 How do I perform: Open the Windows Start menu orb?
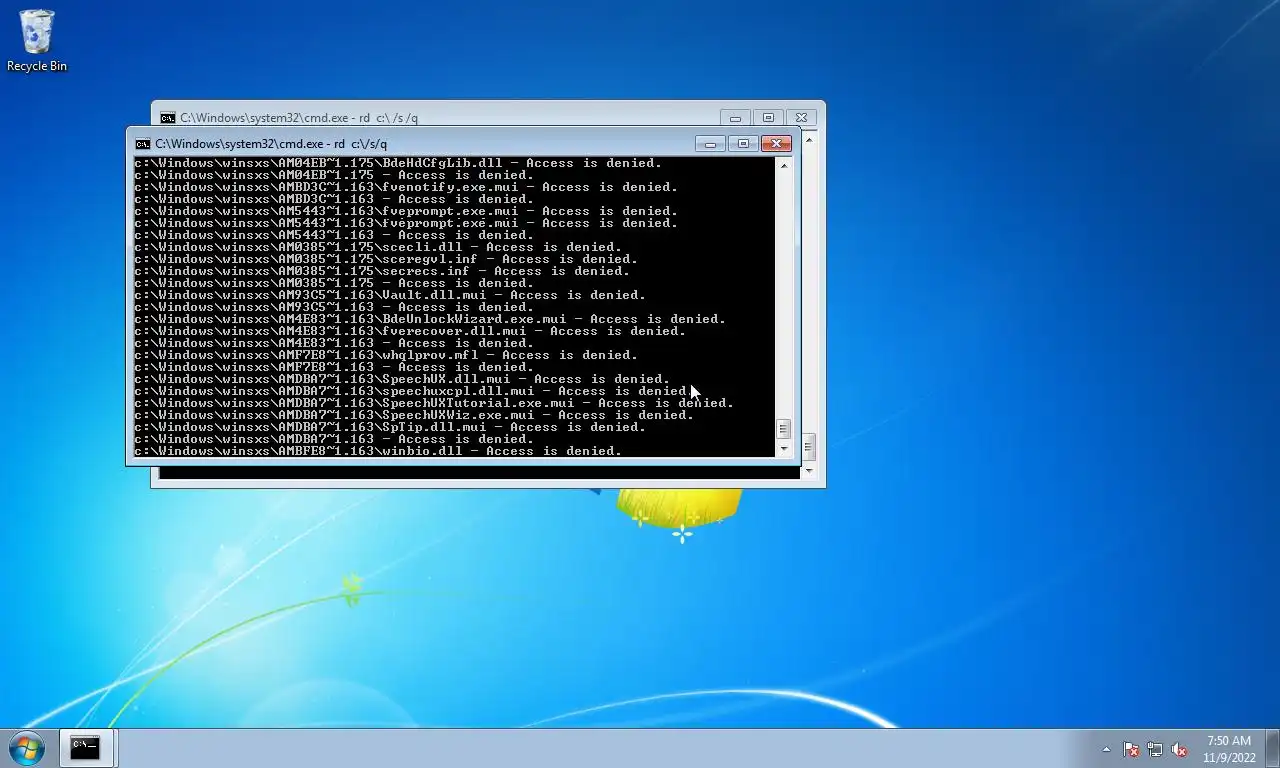(26, 748)
